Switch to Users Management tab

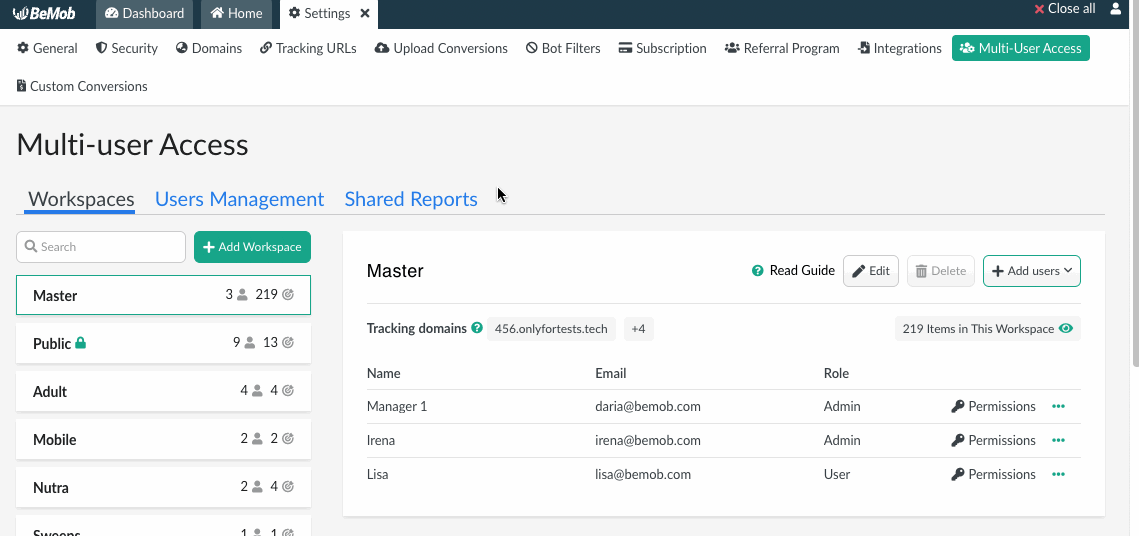tap(239, 199)
